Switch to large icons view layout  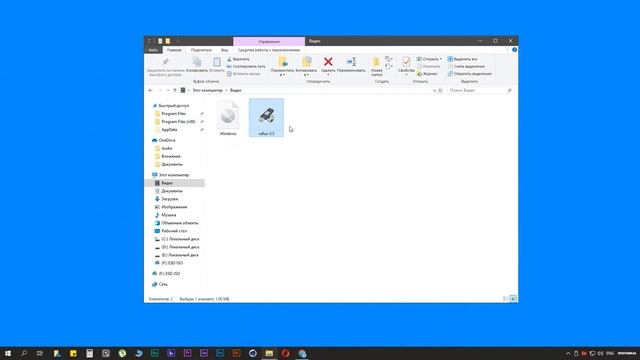(x=513, y=299)
